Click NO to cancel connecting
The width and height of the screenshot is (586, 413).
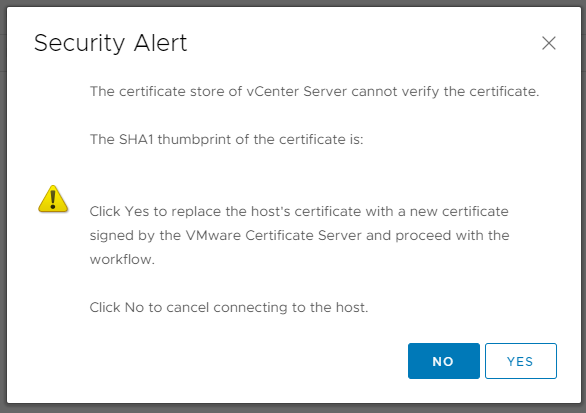(444, 361)
